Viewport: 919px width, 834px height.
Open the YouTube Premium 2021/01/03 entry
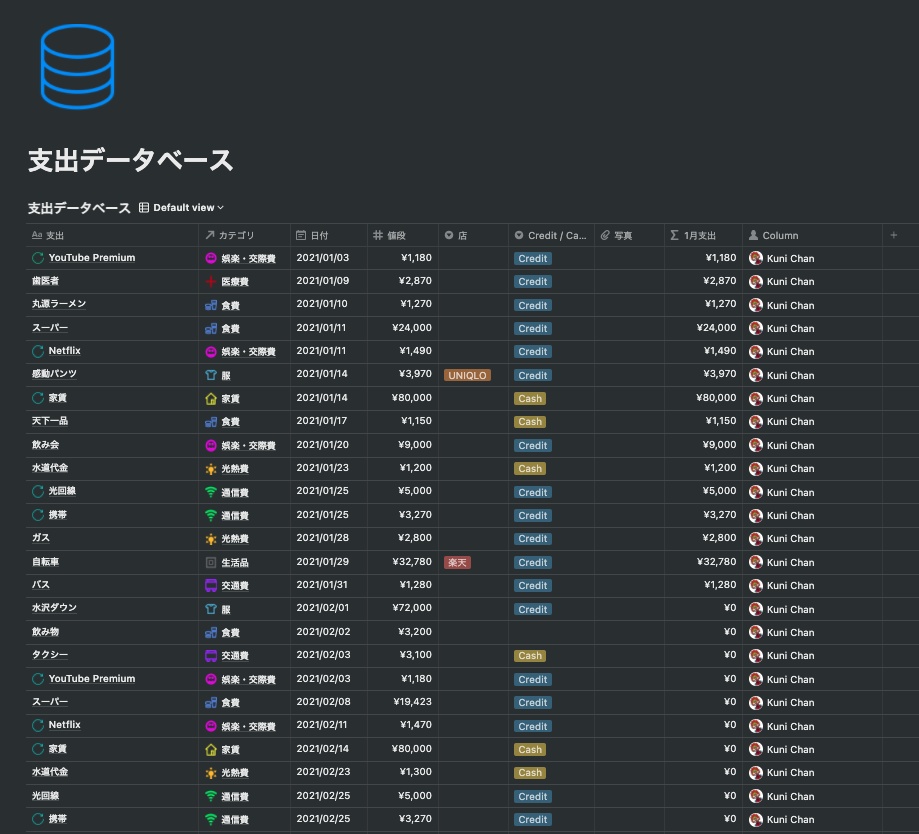tap(91, 257)
